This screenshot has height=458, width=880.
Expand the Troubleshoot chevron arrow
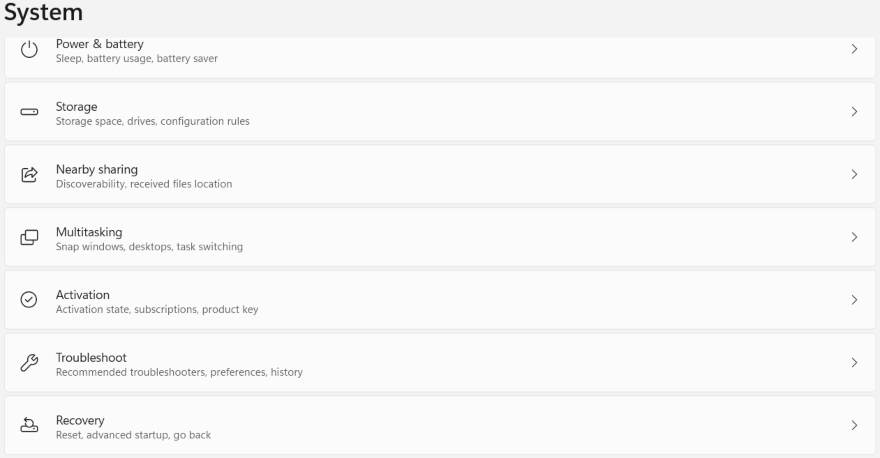(x=854, y=363)
